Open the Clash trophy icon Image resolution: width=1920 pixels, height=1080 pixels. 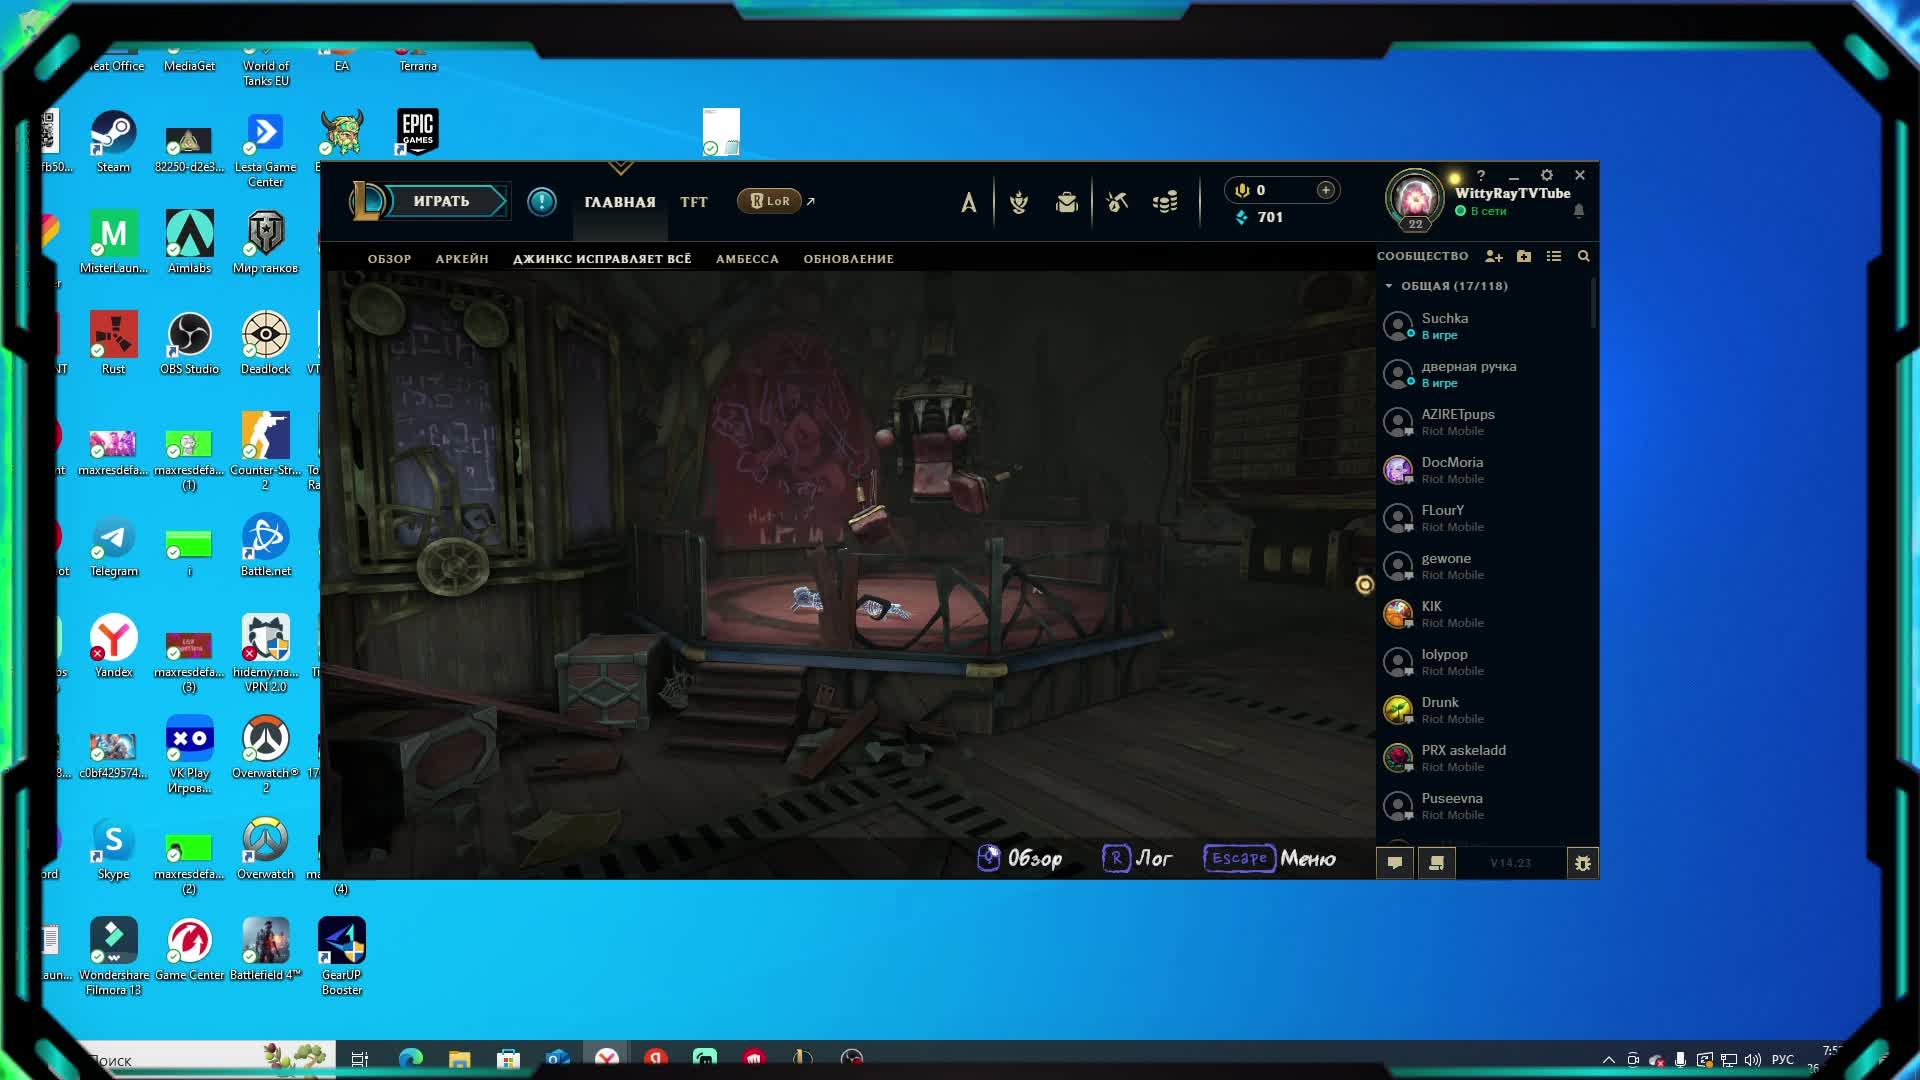click(1019, 202)
